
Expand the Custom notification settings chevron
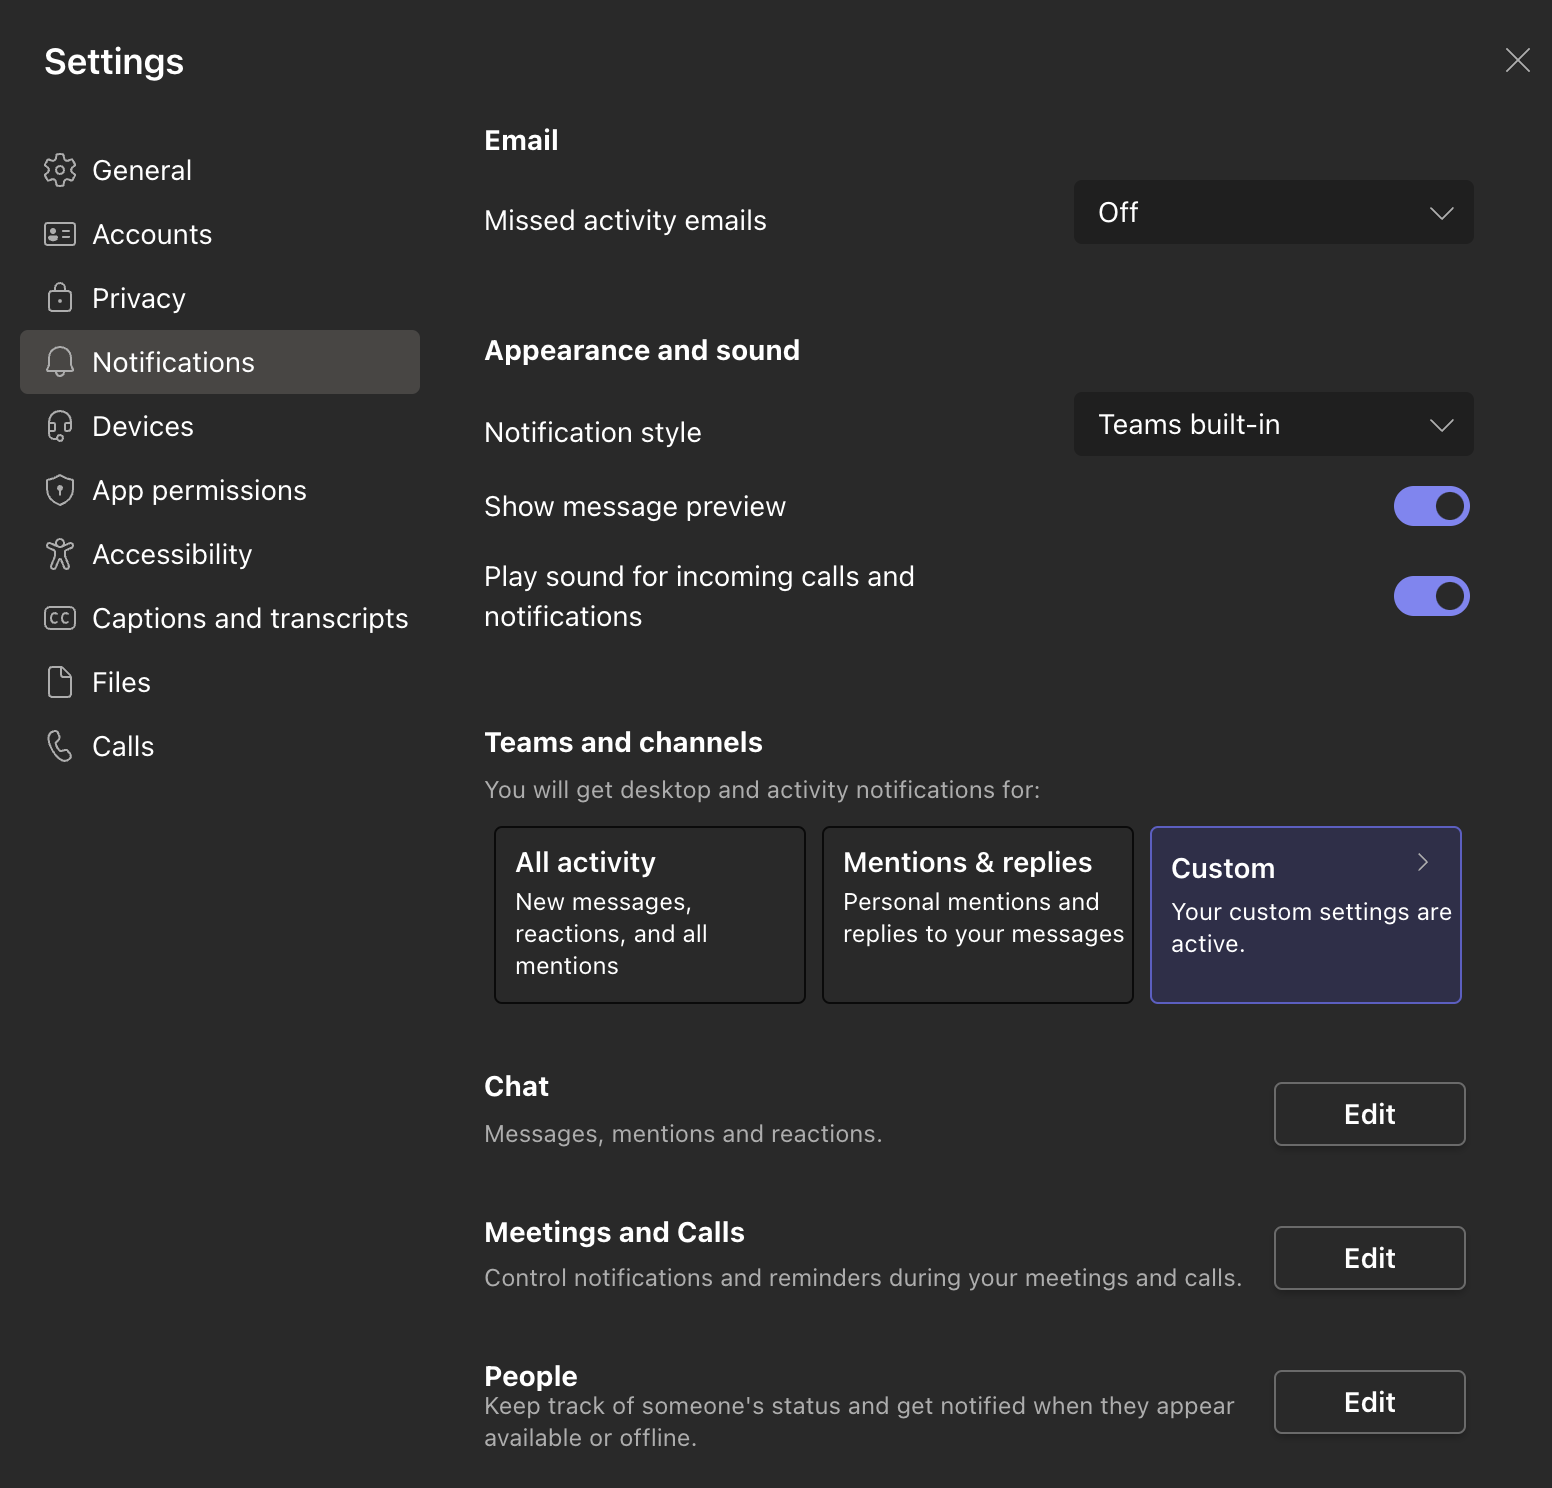(x=1423, y=862)
